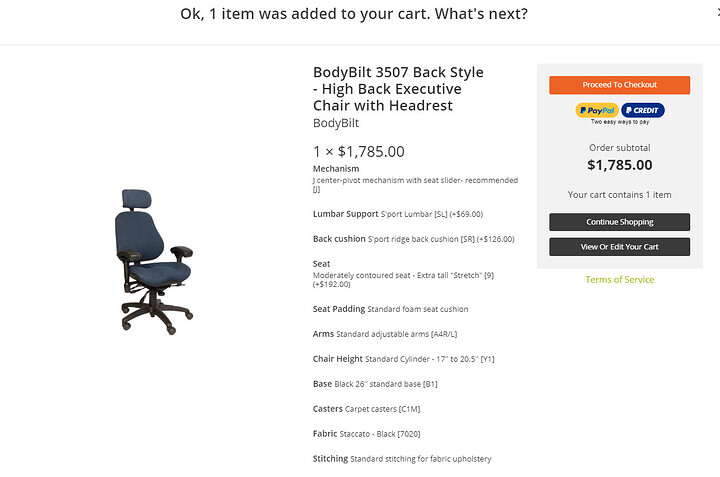Select the Seat Padding option line
The image size is (720, 477).
[390, 309]
